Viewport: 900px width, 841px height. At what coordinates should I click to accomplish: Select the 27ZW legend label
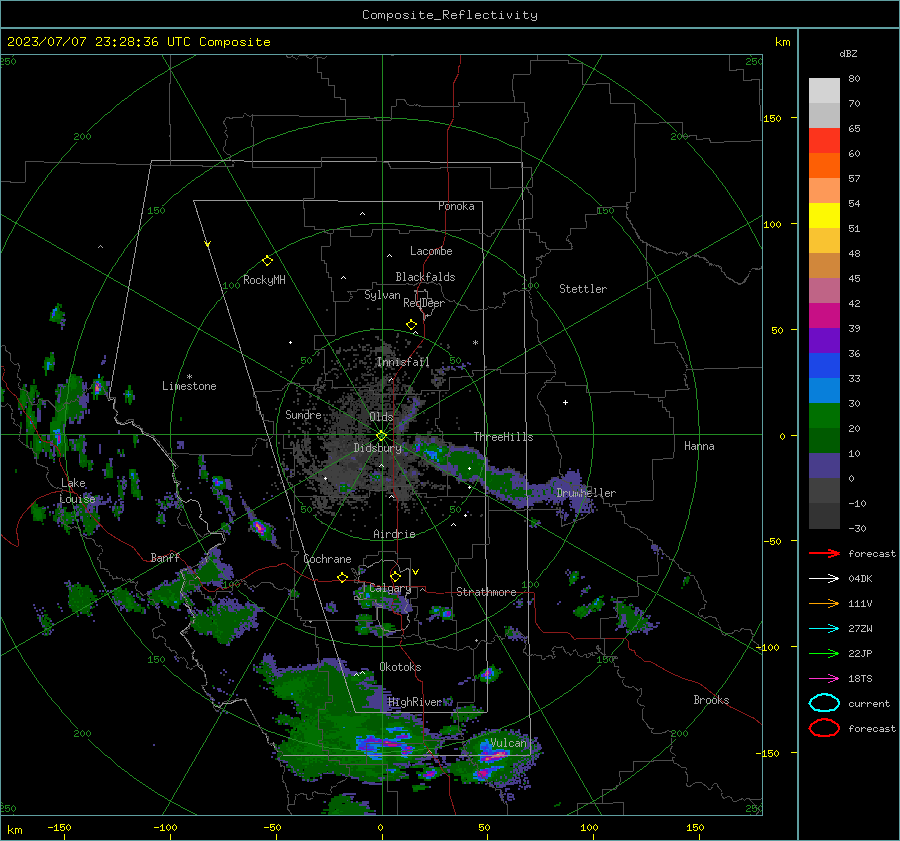click(x=860, y=629)
